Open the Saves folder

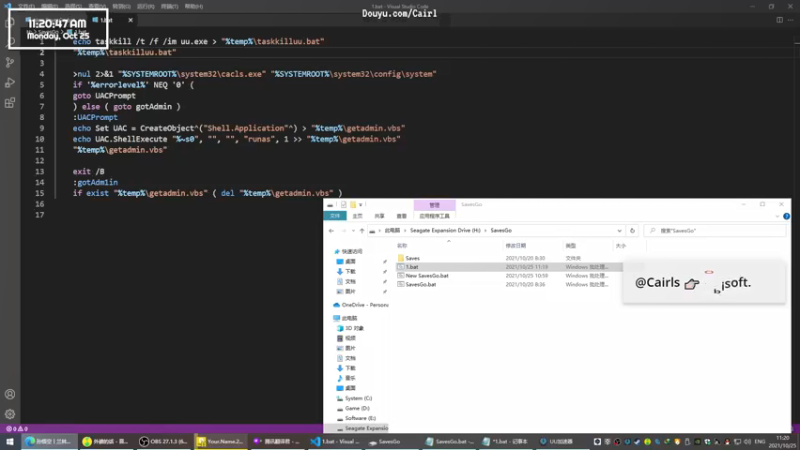(x=408, y=258)
